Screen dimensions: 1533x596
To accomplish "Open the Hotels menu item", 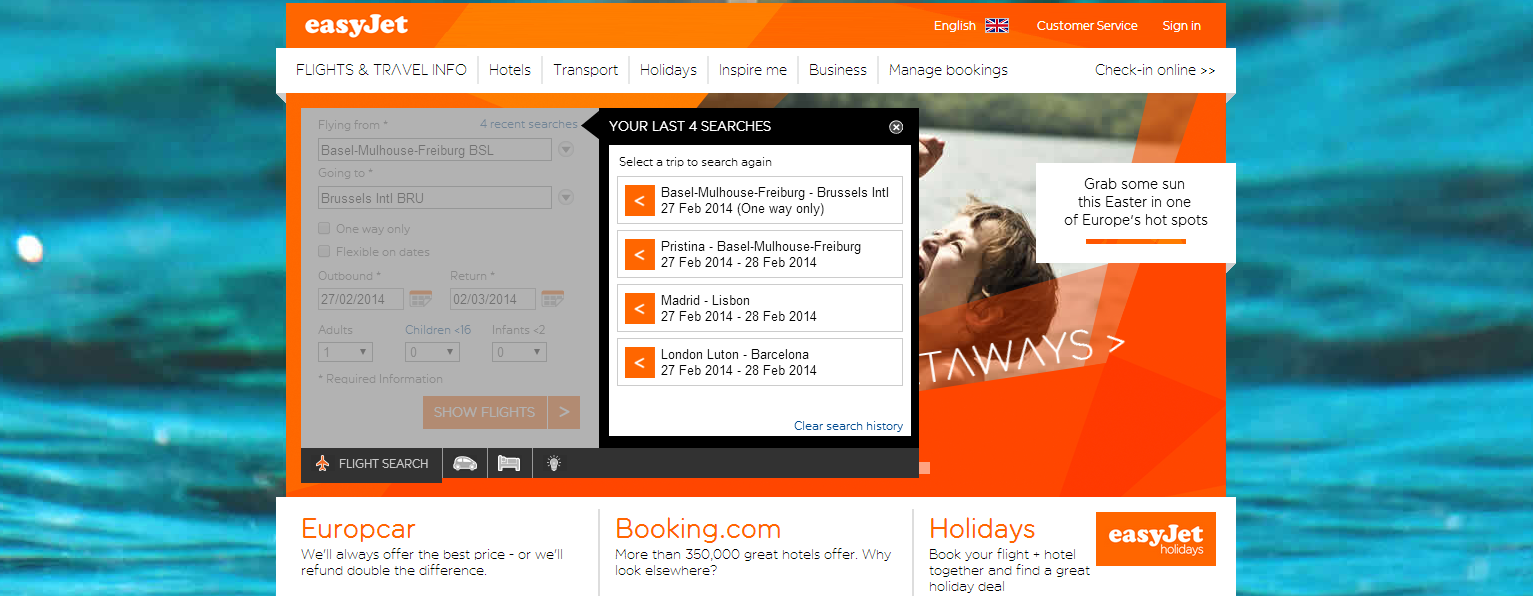I will coord(510,70).
